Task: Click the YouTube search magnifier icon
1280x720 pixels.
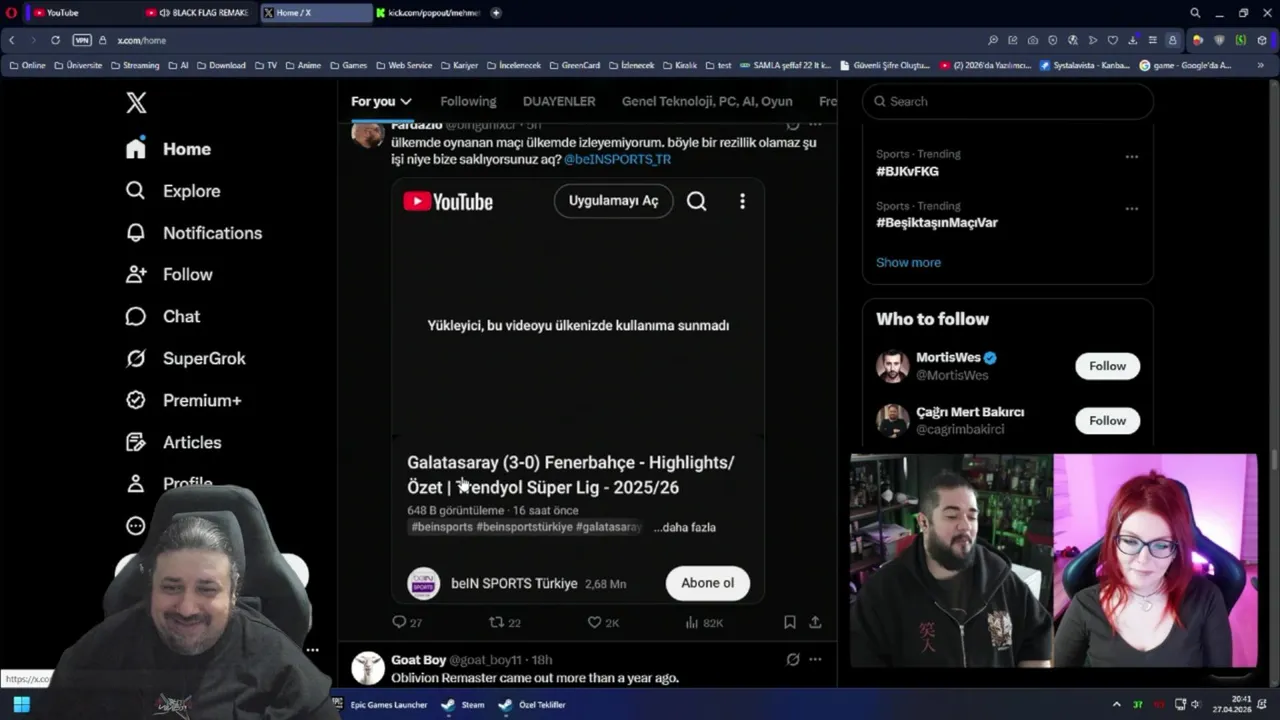Action: [697, 201]
